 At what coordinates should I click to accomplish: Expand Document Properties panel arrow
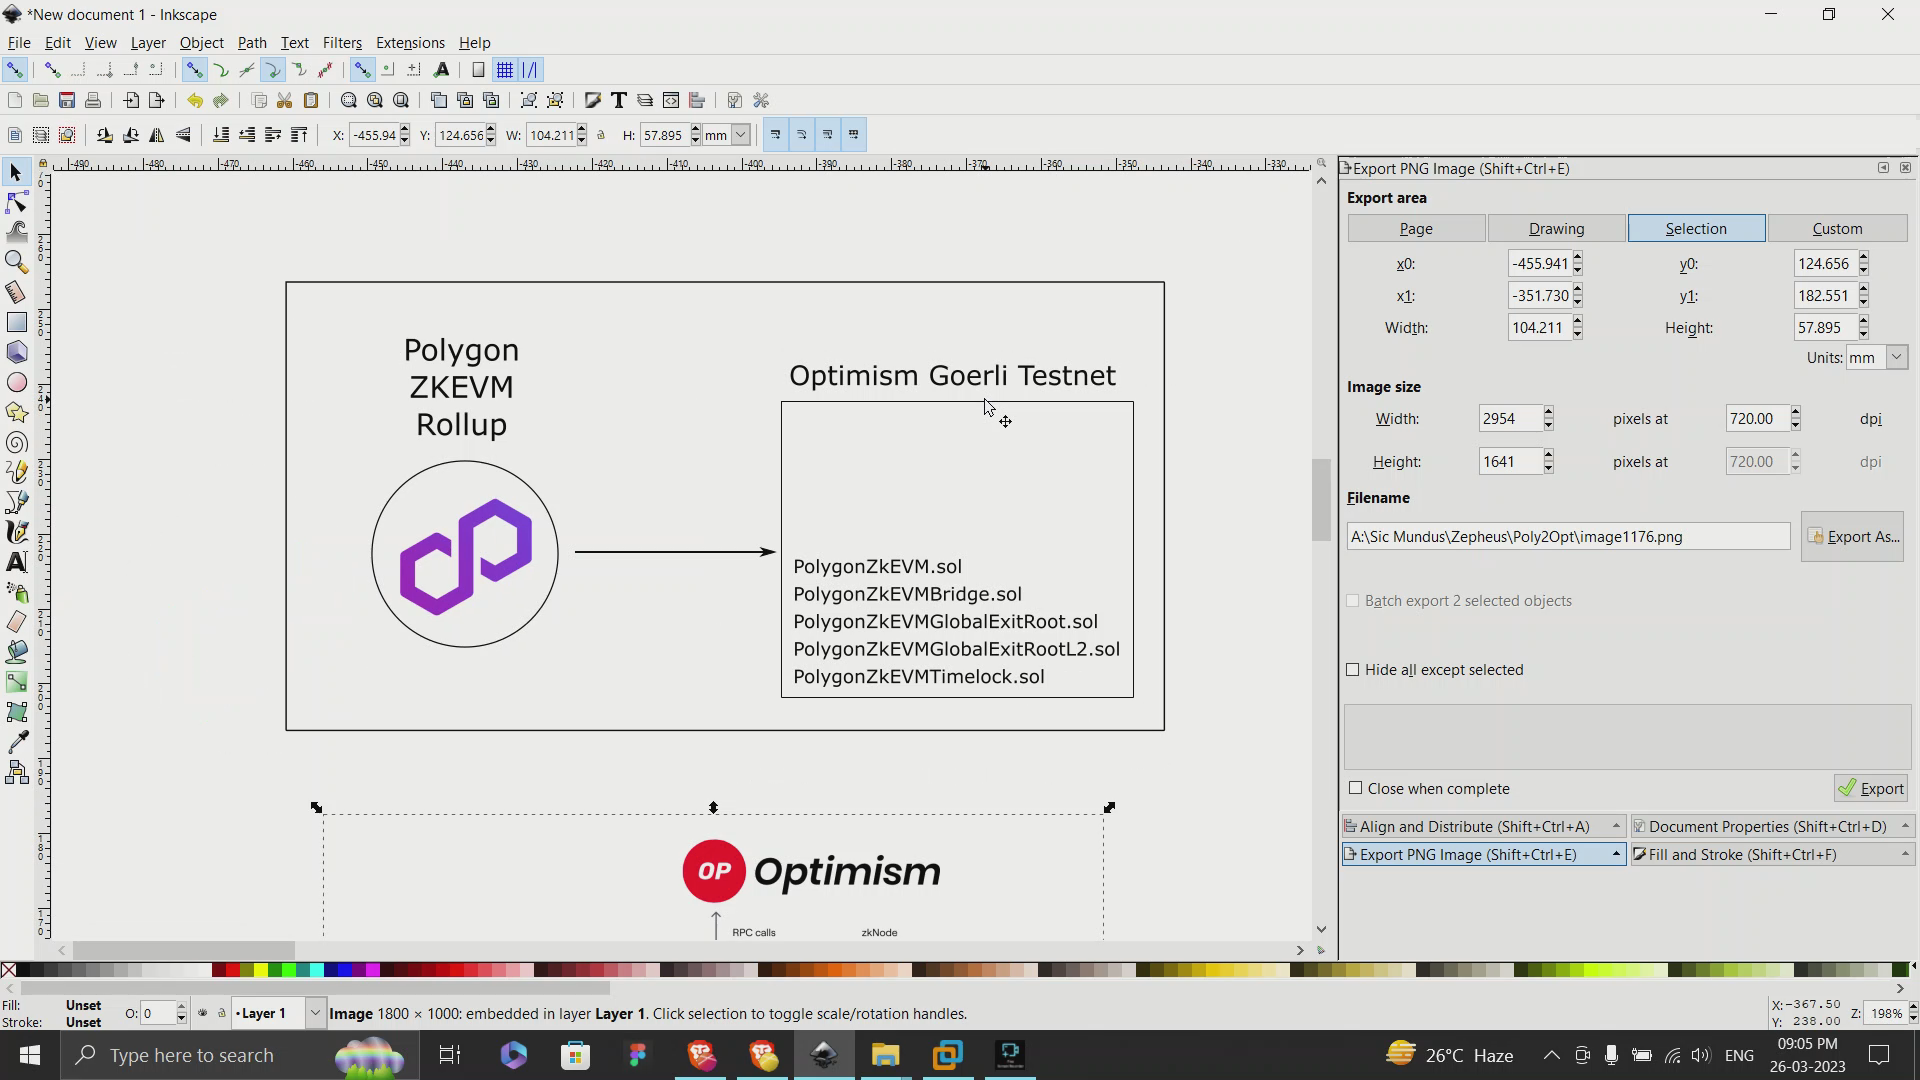click(1905, 827)
